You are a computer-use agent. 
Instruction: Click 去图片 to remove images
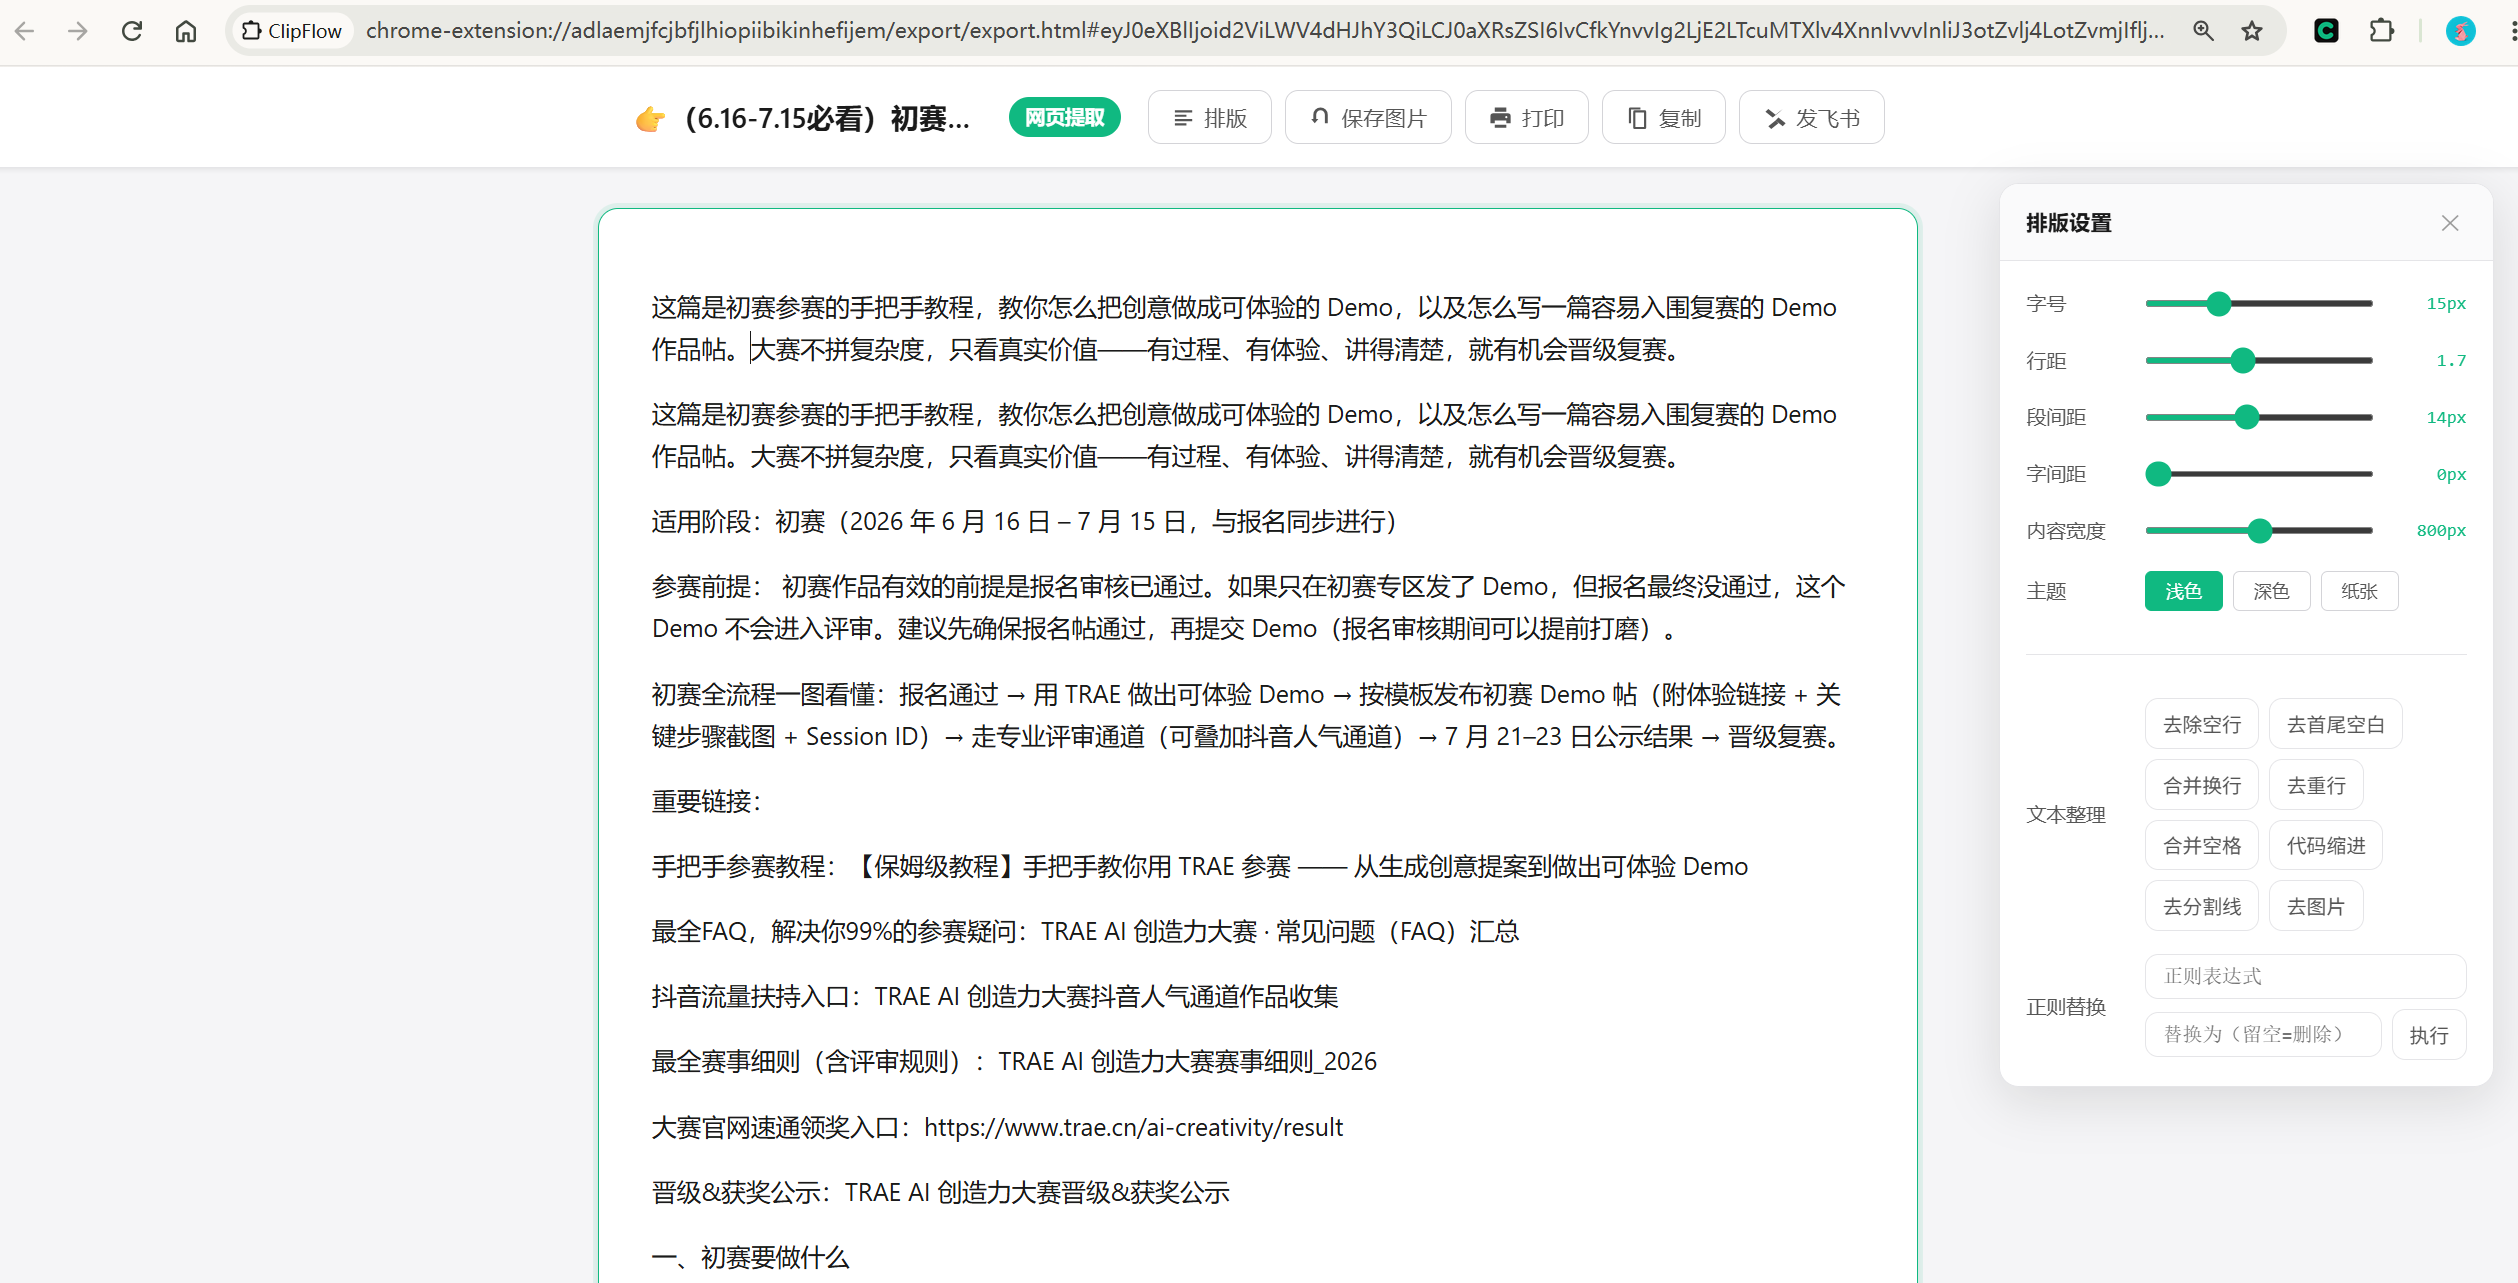2316,907
